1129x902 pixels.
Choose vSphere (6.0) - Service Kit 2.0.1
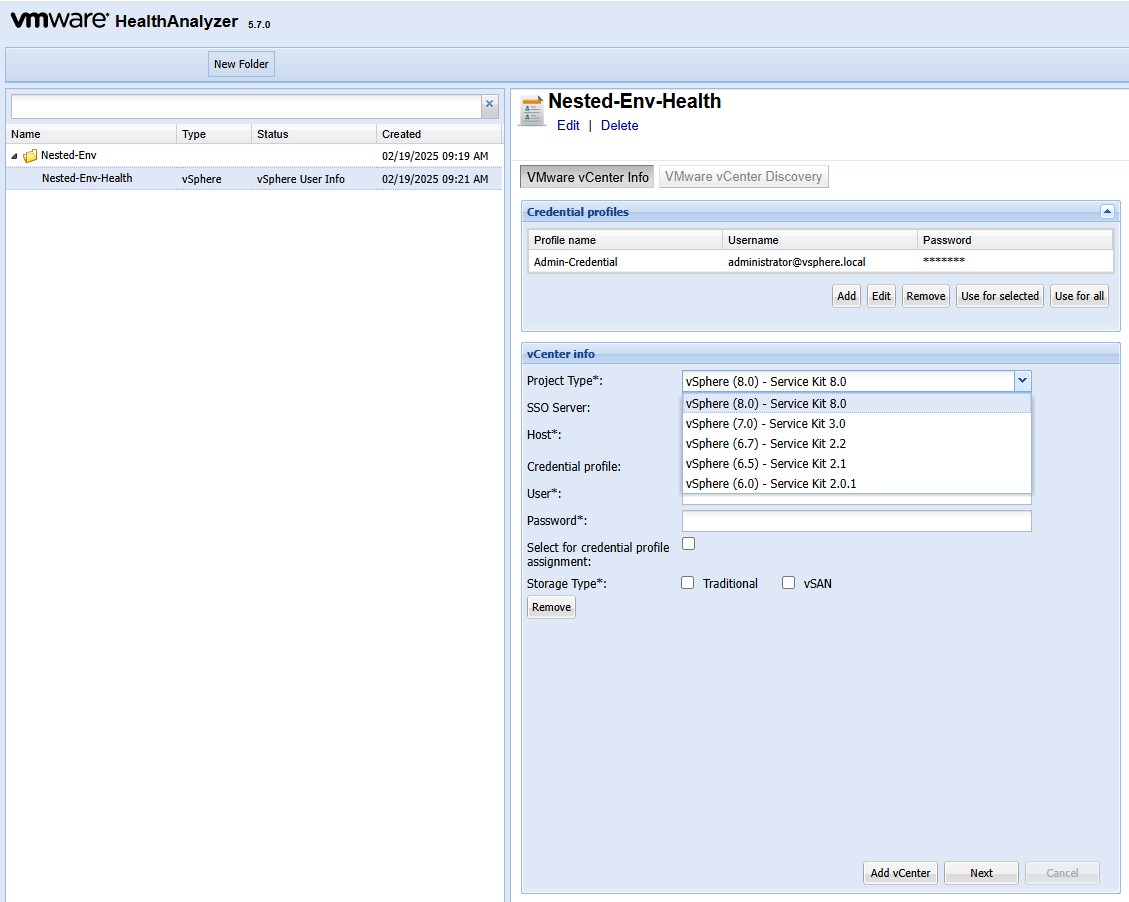[856, 484]
